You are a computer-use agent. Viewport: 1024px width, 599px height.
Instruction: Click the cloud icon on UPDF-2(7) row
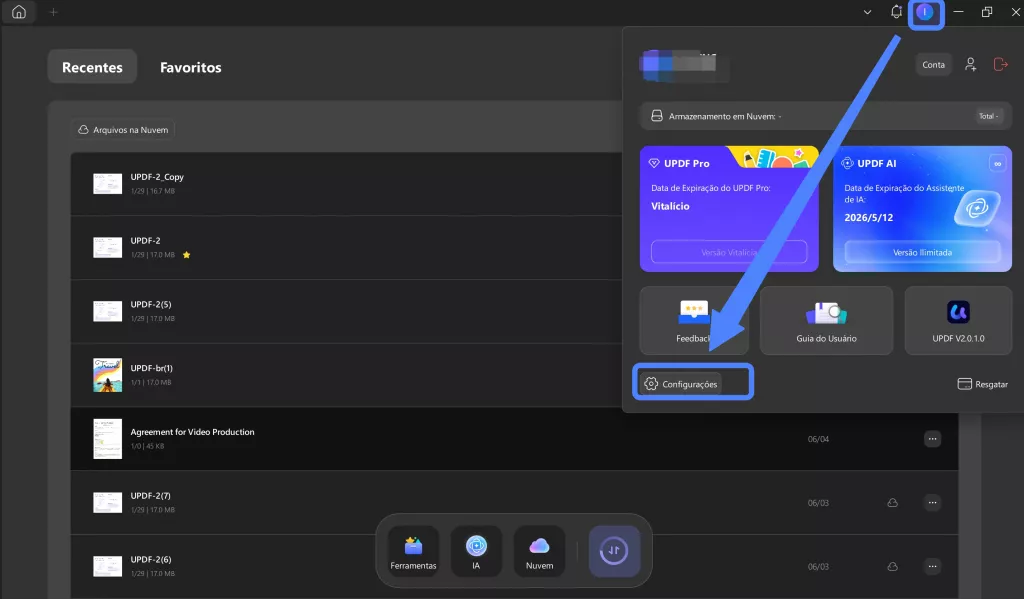892,502
